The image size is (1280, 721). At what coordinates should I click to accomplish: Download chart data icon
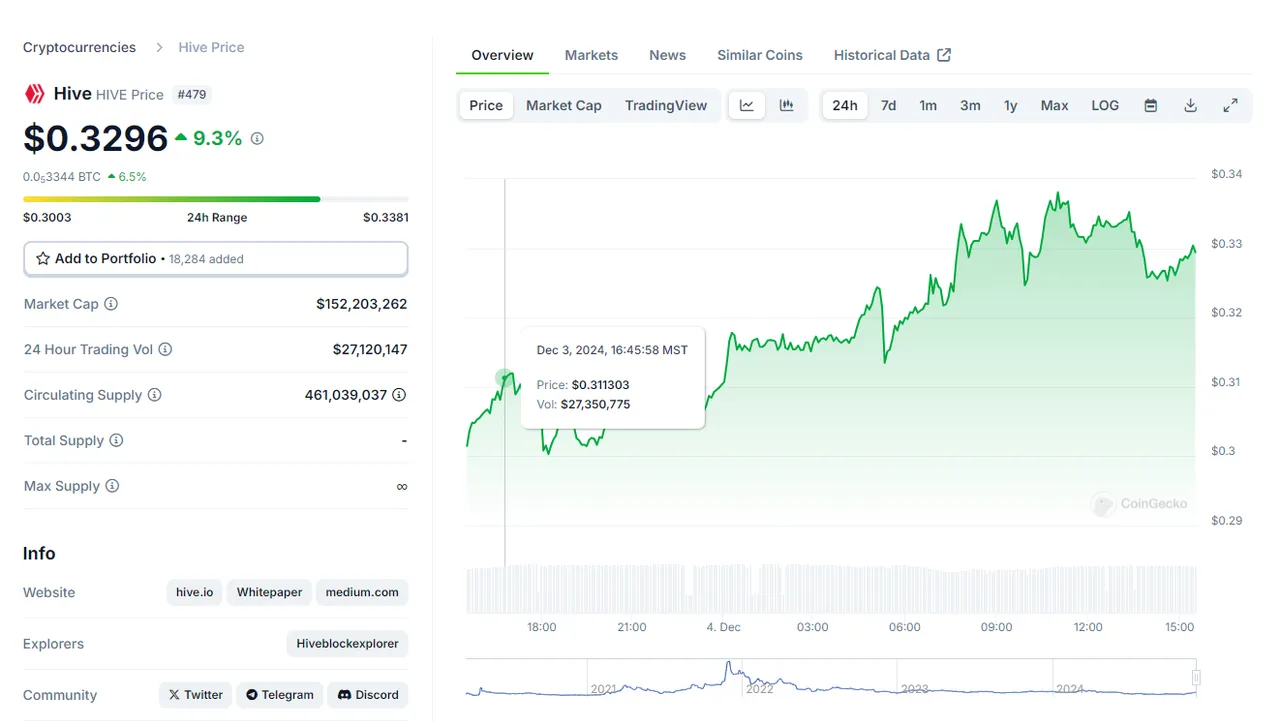(x=1191, y=105)
